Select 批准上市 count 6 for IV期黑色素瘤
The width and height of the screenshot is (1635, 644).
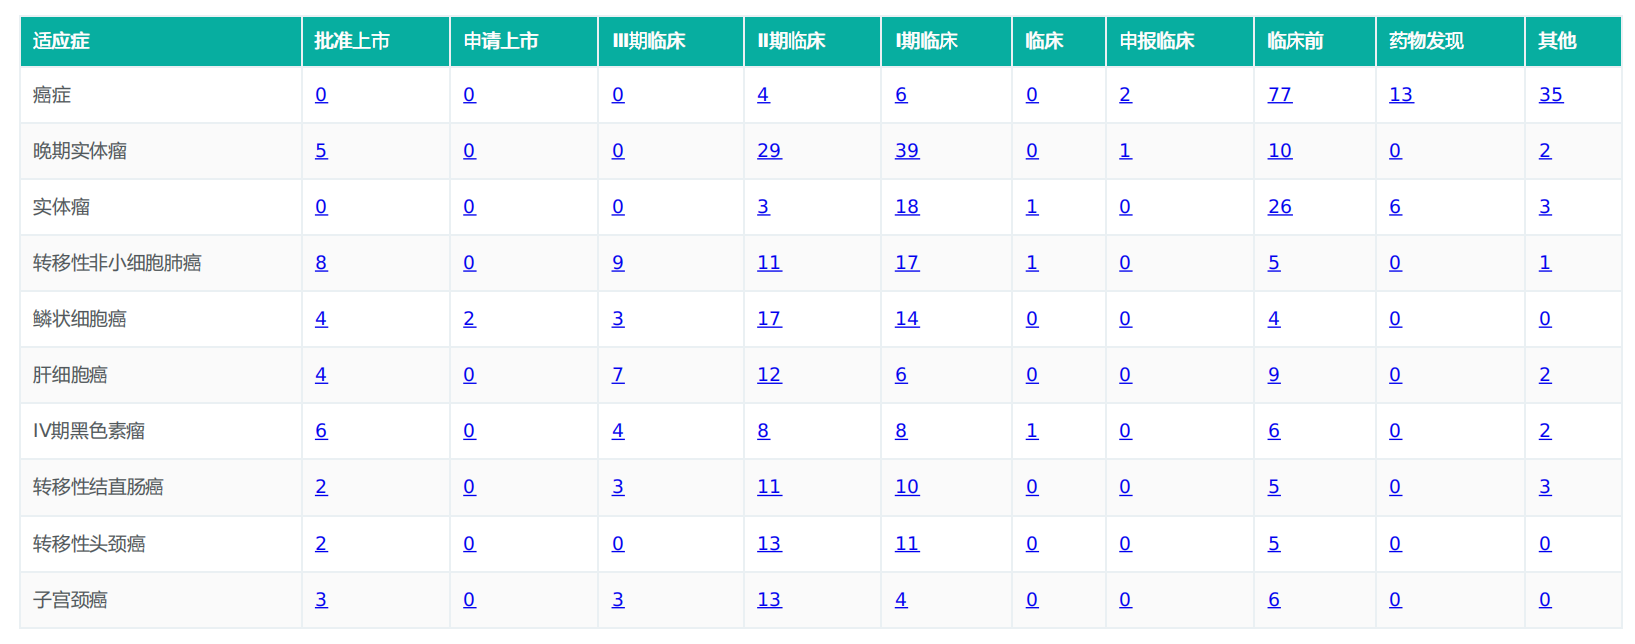tap(321, 431)
